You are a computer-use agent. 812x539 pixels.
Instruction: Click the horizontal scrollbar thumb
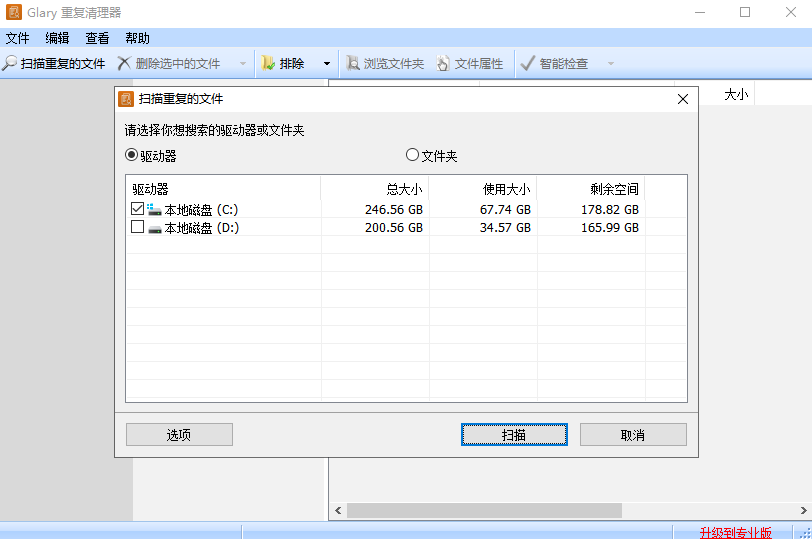coord(484,511)
